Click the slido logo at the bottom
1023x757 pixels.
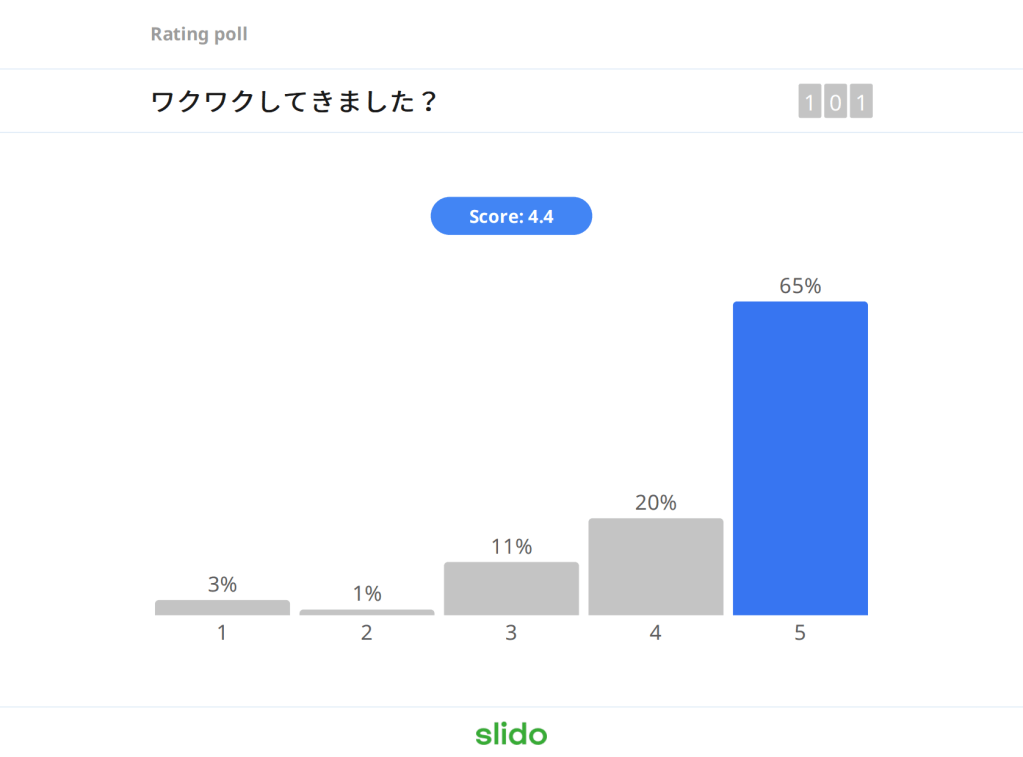tap(511, 734)
